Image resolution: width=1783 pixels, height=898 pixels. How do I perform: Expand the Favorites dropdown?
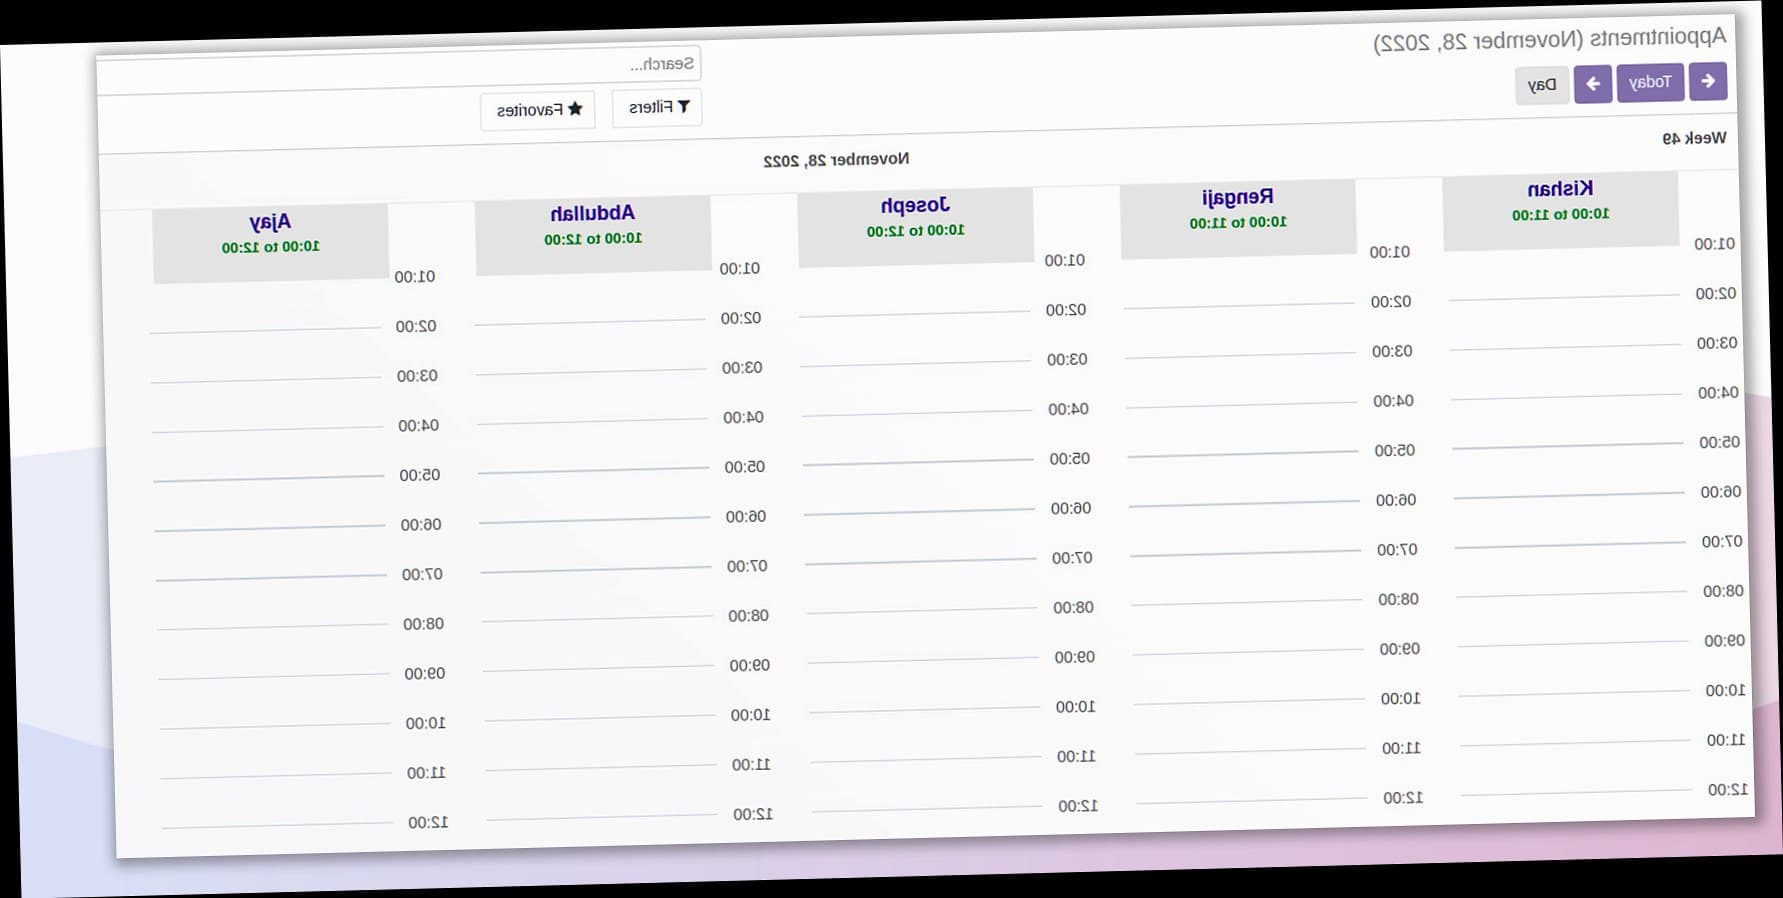(538, 110)
